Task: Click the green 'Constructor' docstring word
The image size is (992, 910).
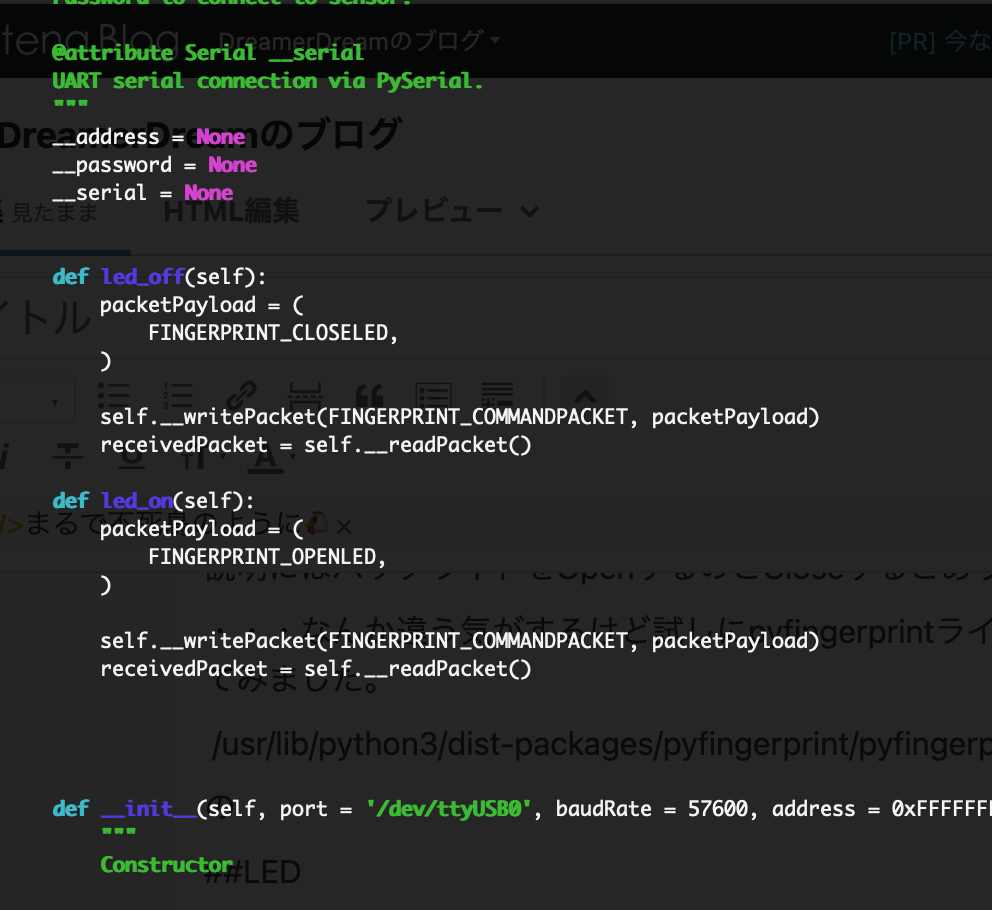Action: pyautogui.click(x=167, y=864)
